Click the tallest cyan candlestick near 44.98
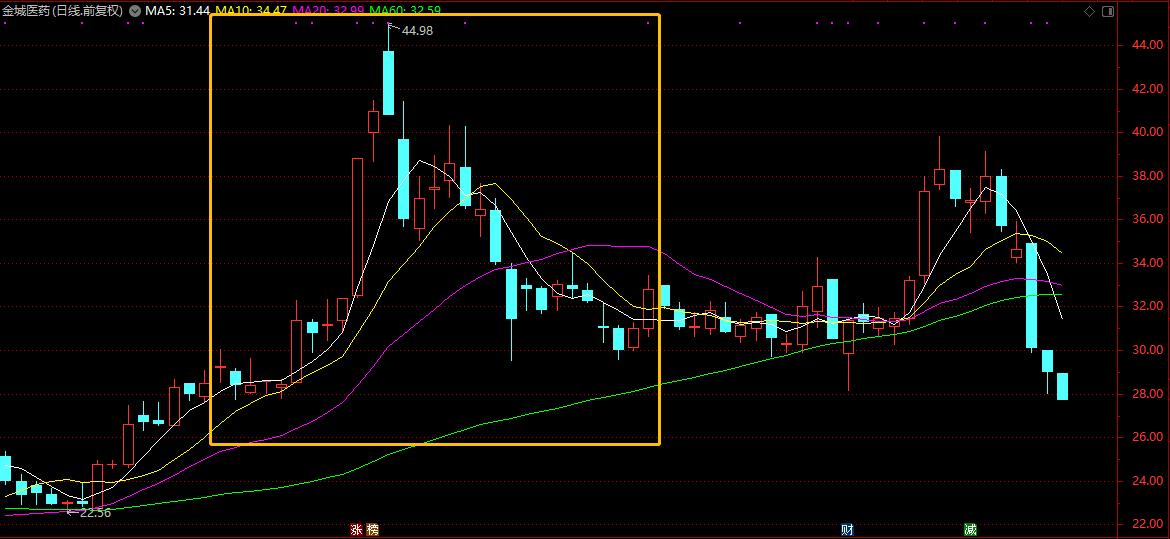Viewport: 1170px width, 539px height. tap(388, 82)
